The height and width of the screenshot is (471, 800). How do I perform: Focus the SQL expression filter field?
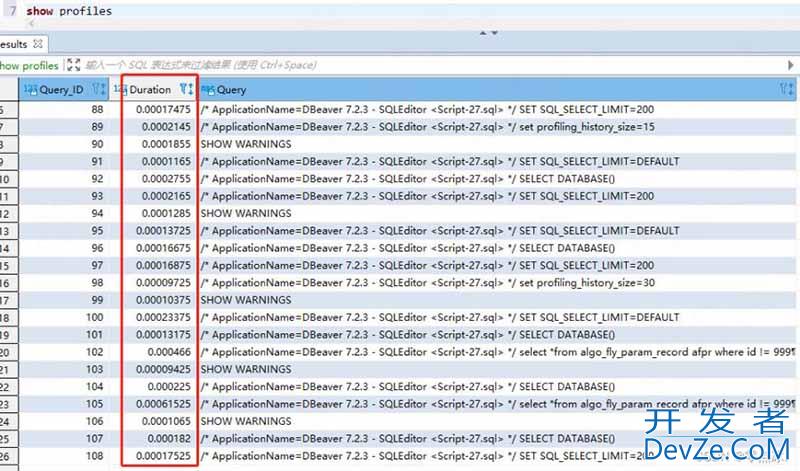tap(201, 65)
